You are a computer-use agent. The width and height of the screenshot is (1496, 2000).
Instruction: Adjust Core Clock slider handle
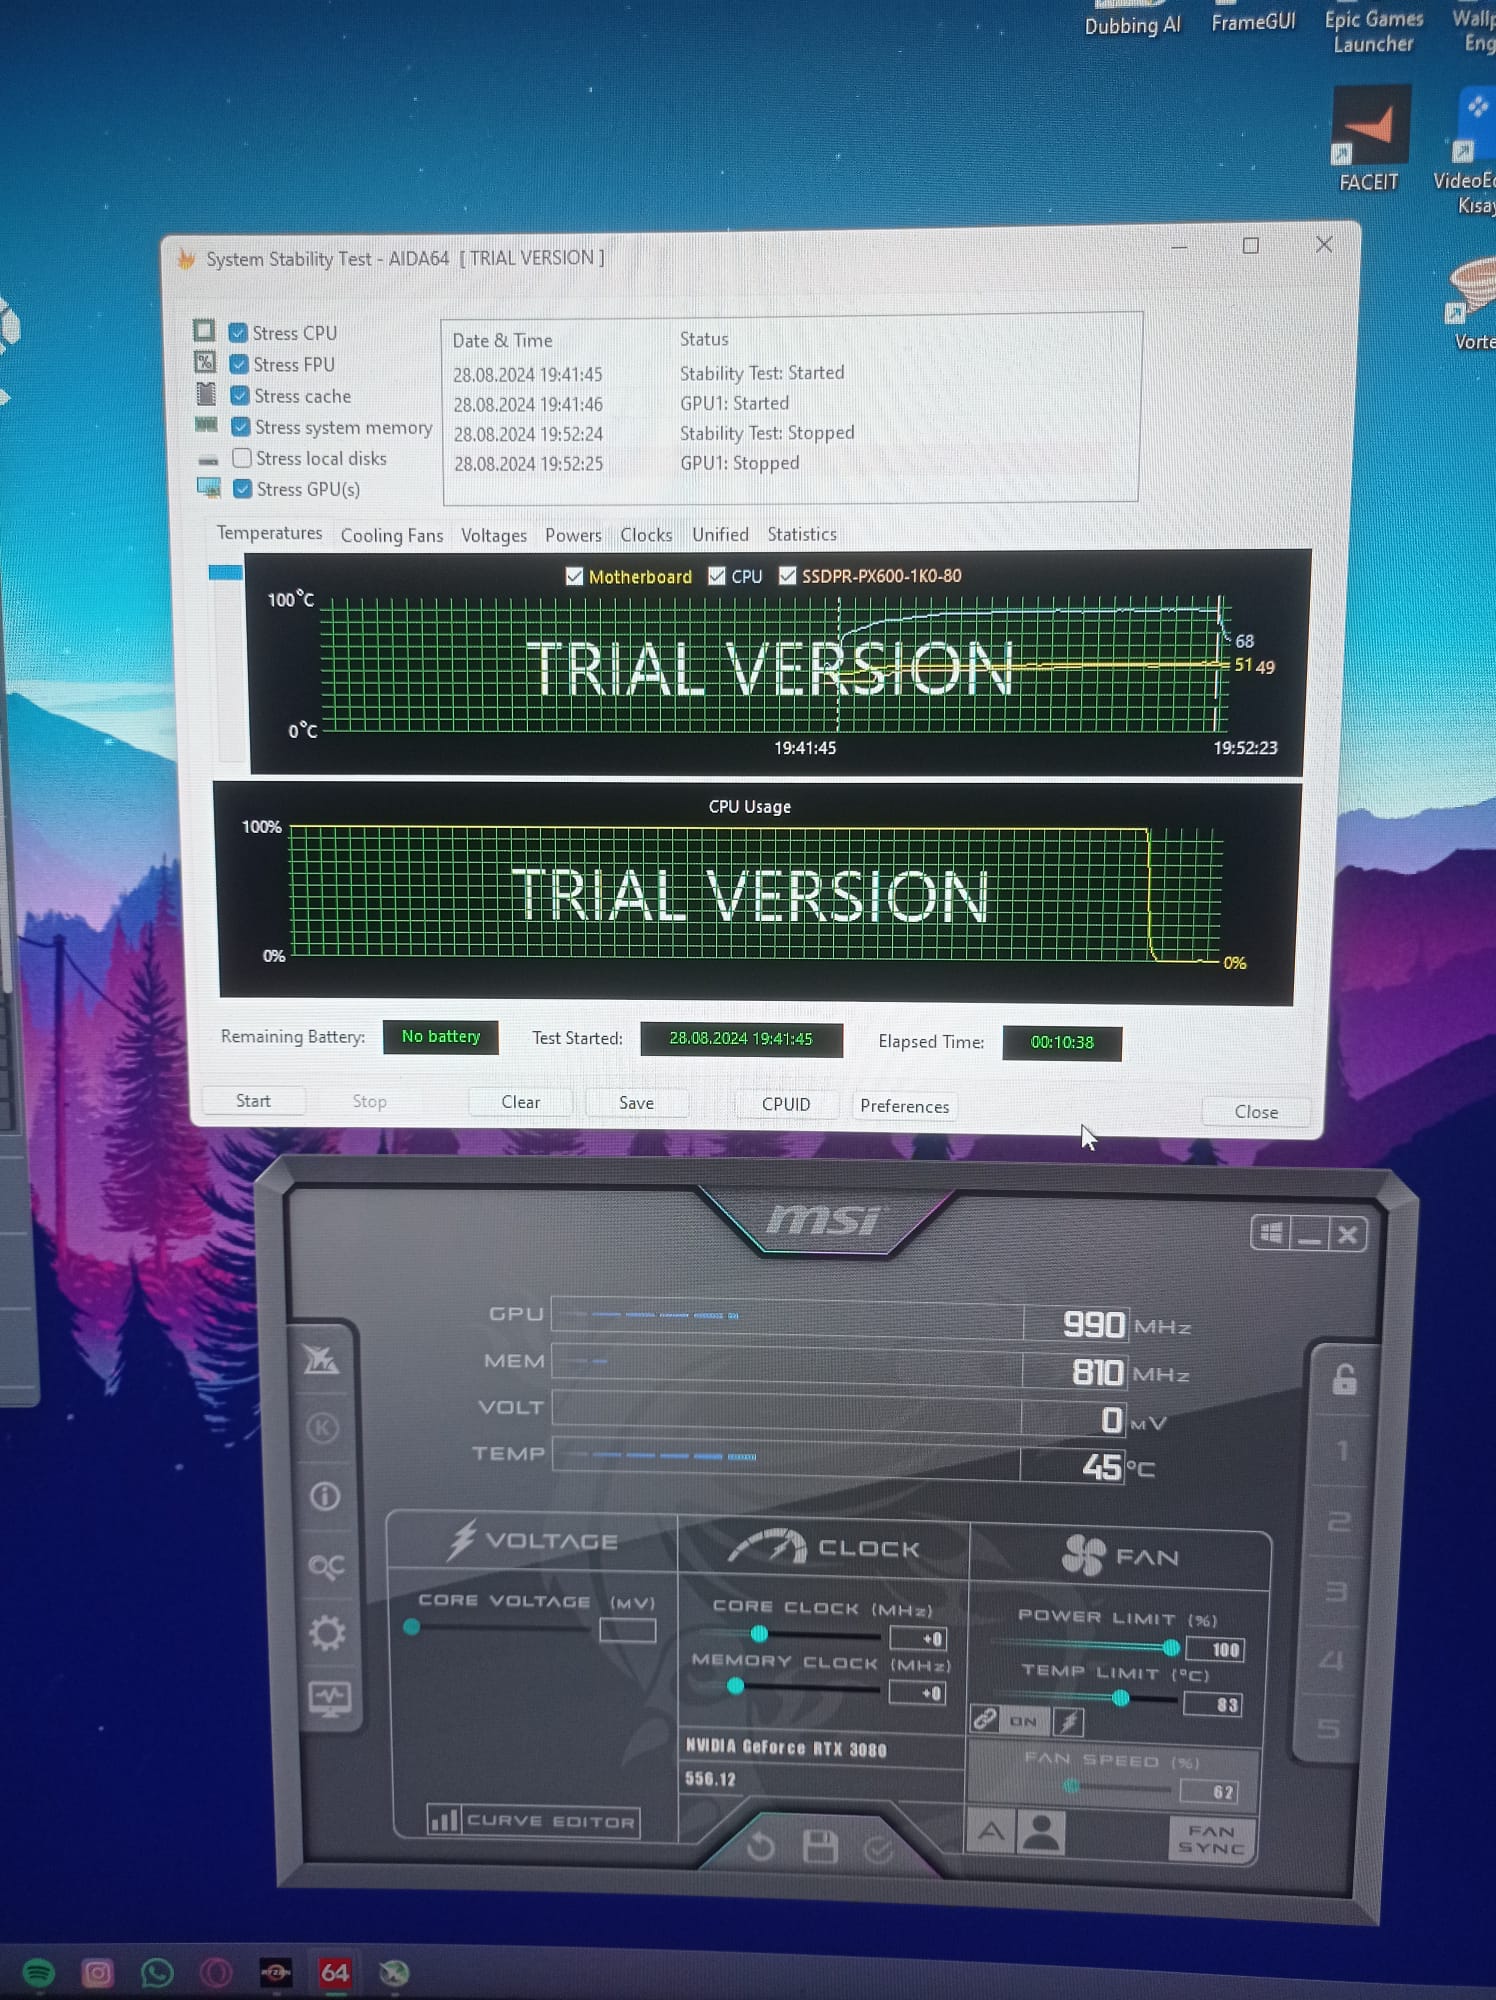[759, 1634]
